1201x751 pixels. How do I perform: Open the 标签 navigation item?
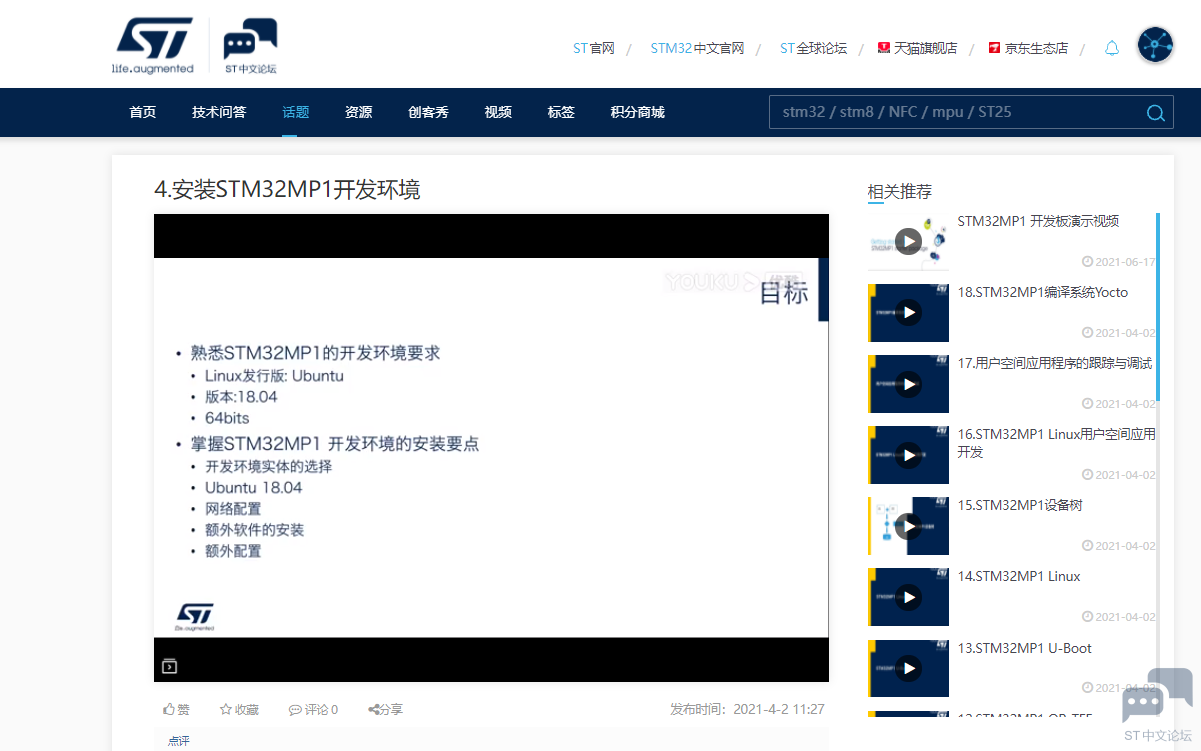coord(561,112)
